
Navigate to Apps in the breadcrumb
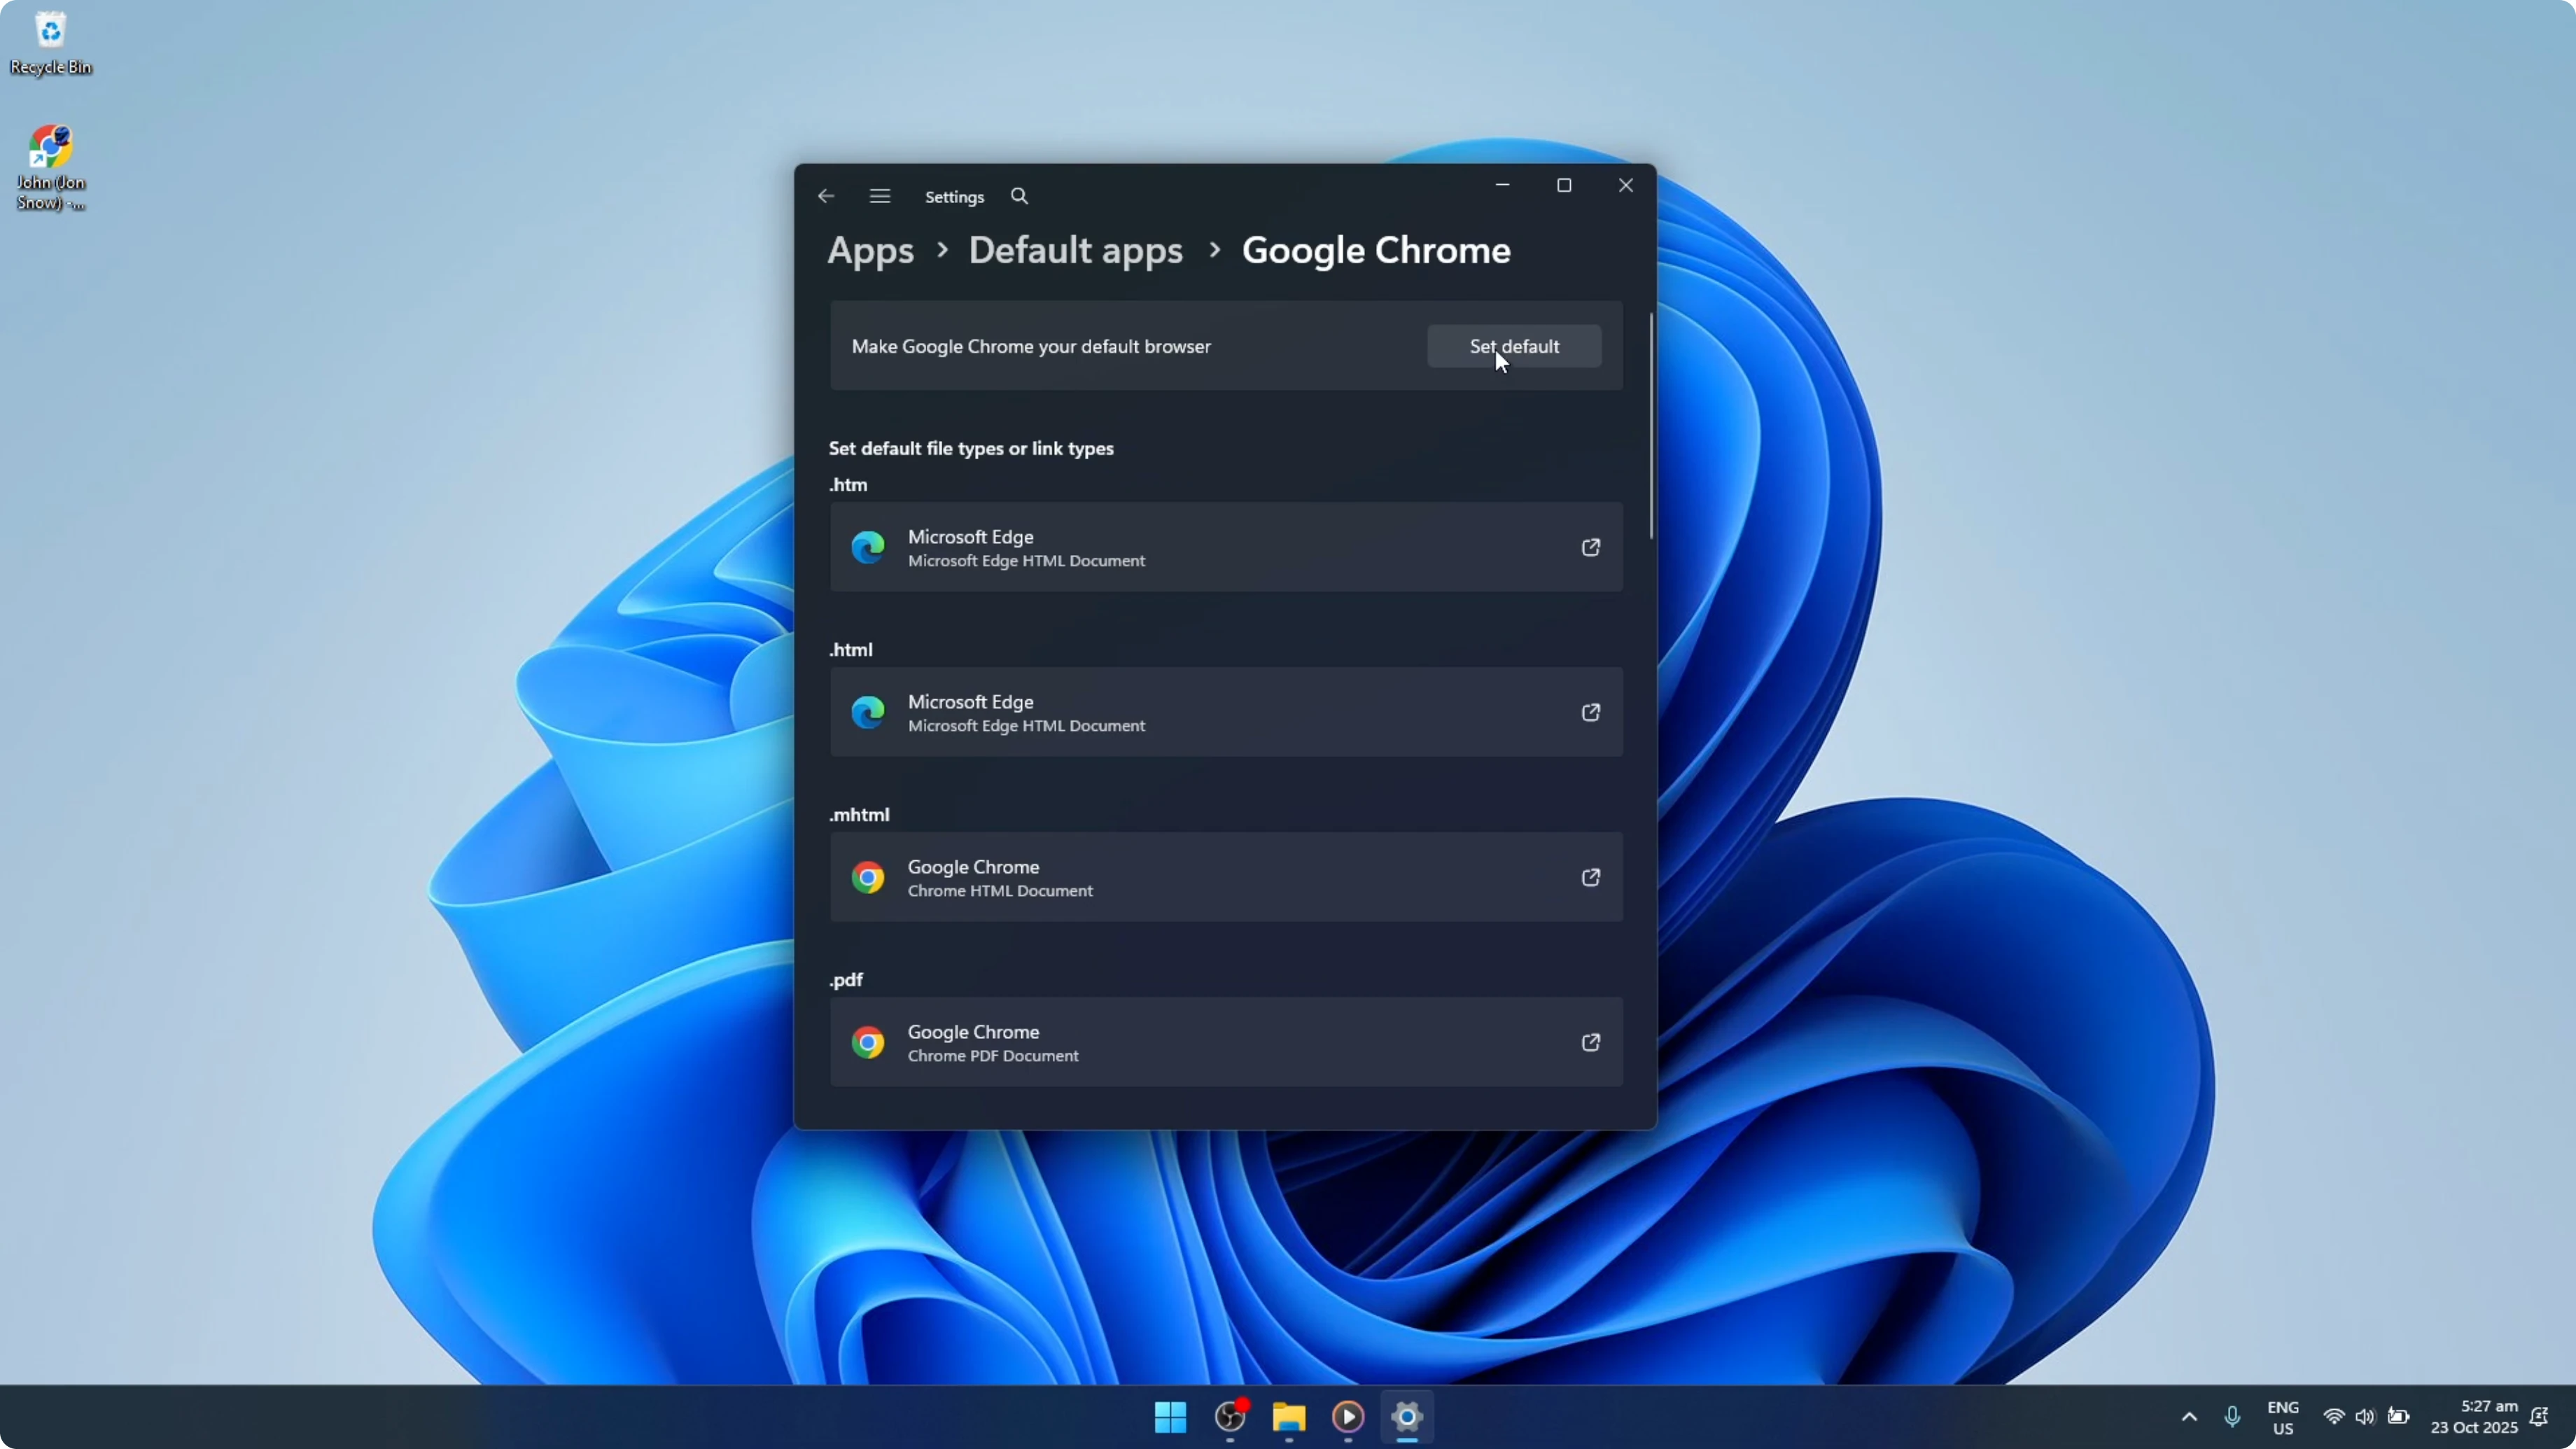[870, 250]
